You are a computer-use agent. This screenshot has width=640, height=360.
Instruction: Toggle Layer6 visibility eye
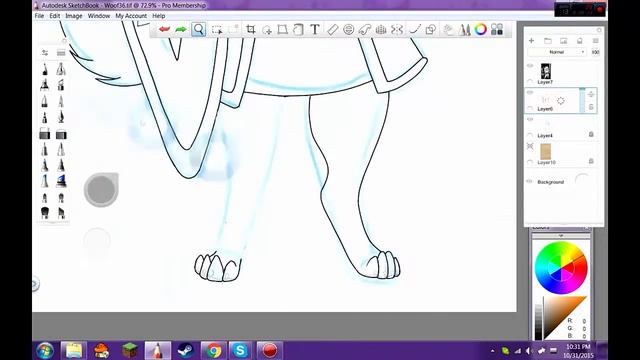(x=530, y=93)
